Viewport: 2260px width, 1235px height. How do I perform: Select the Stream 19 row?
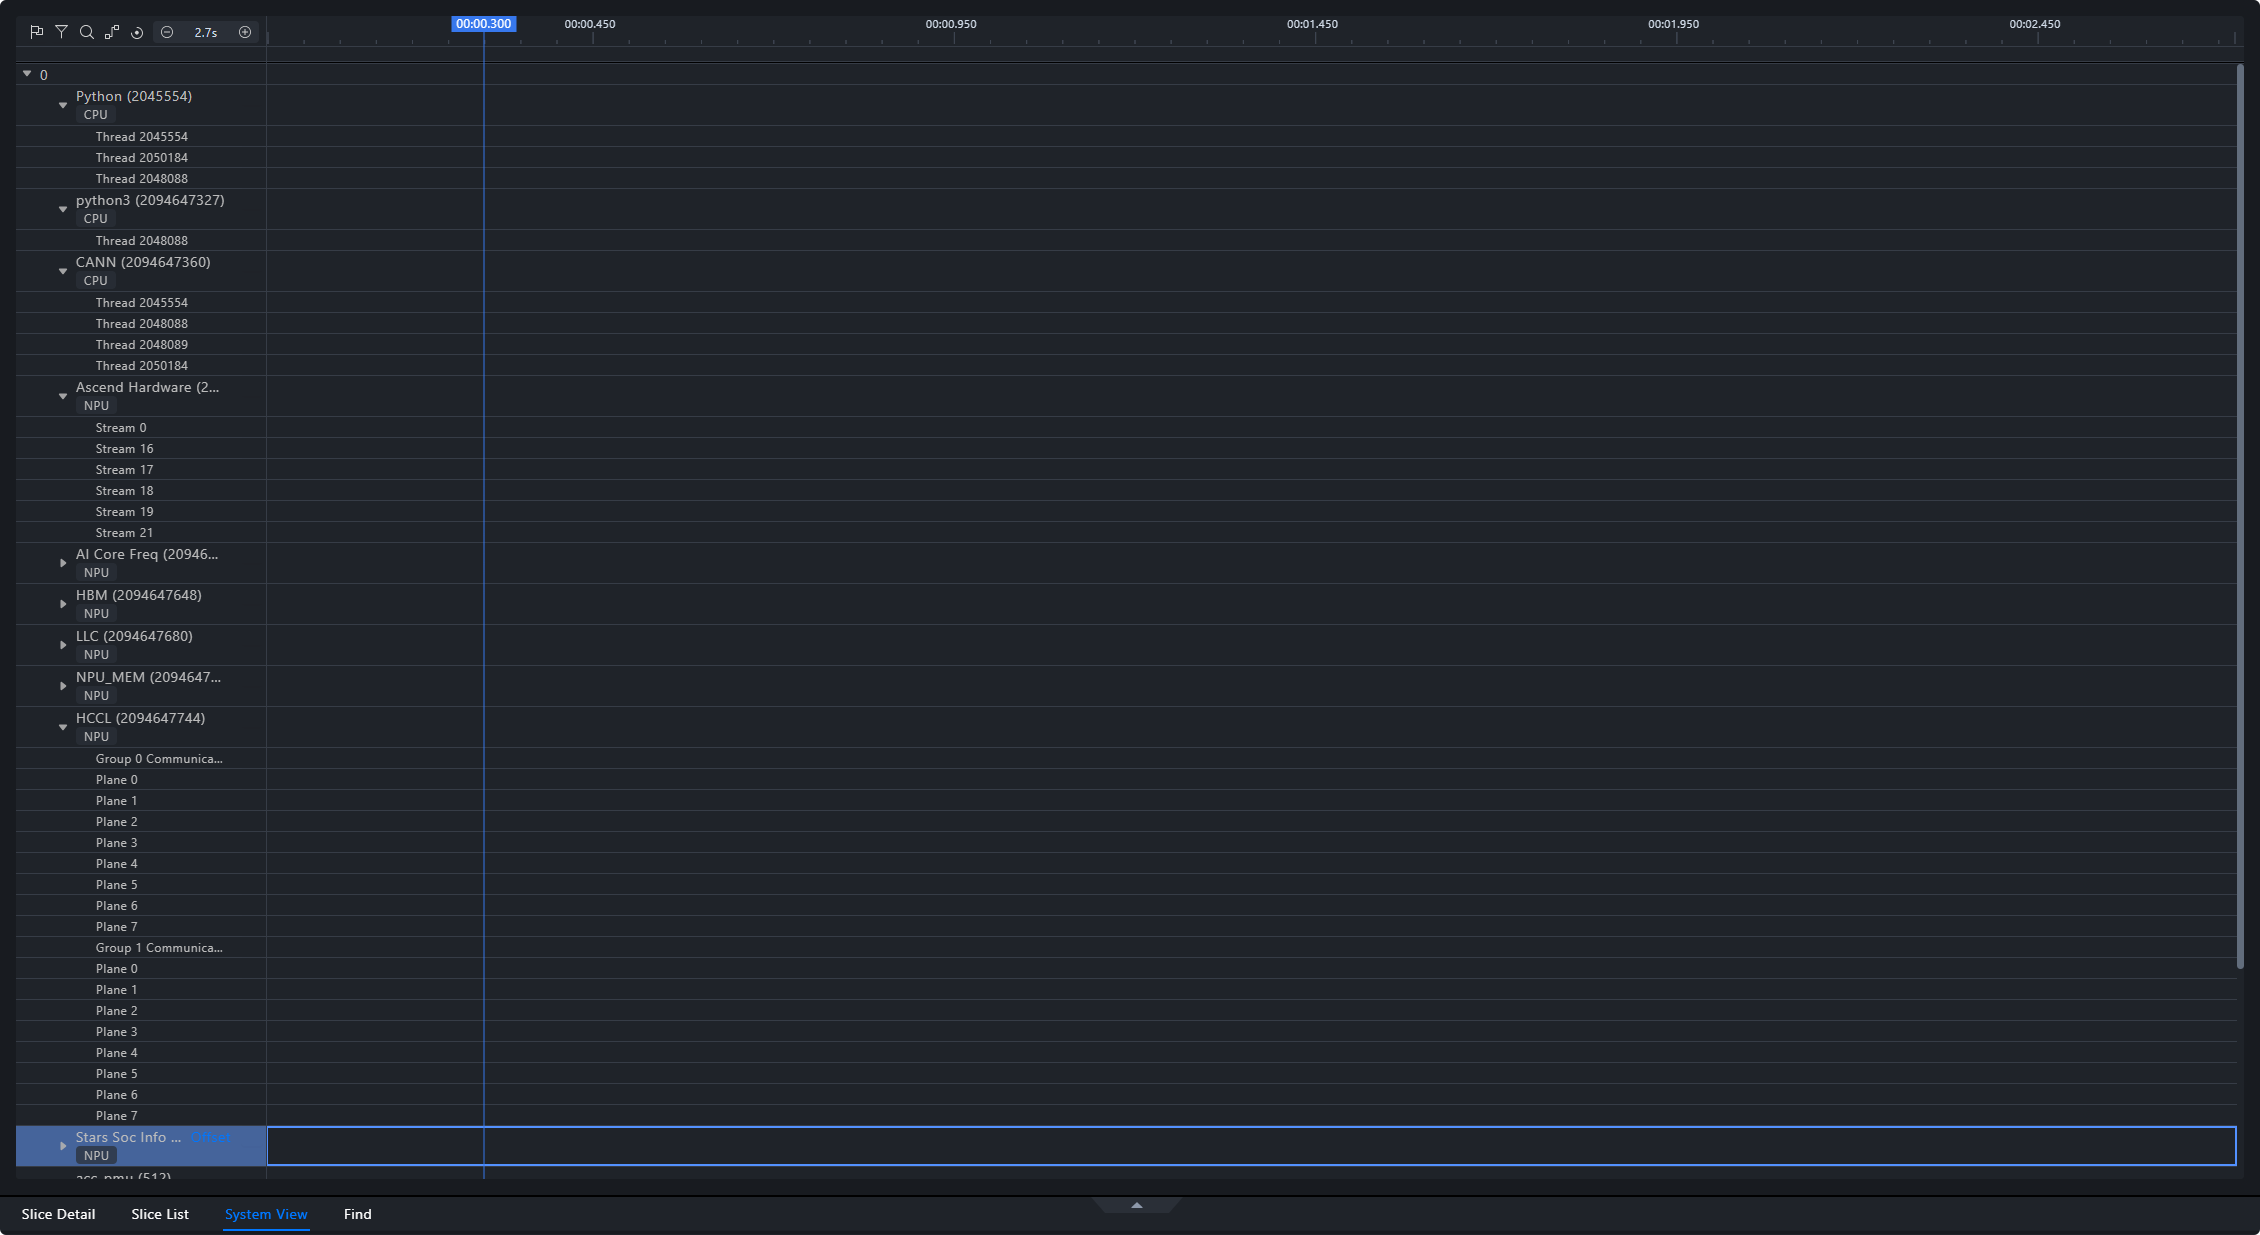[x=141, y=512]
